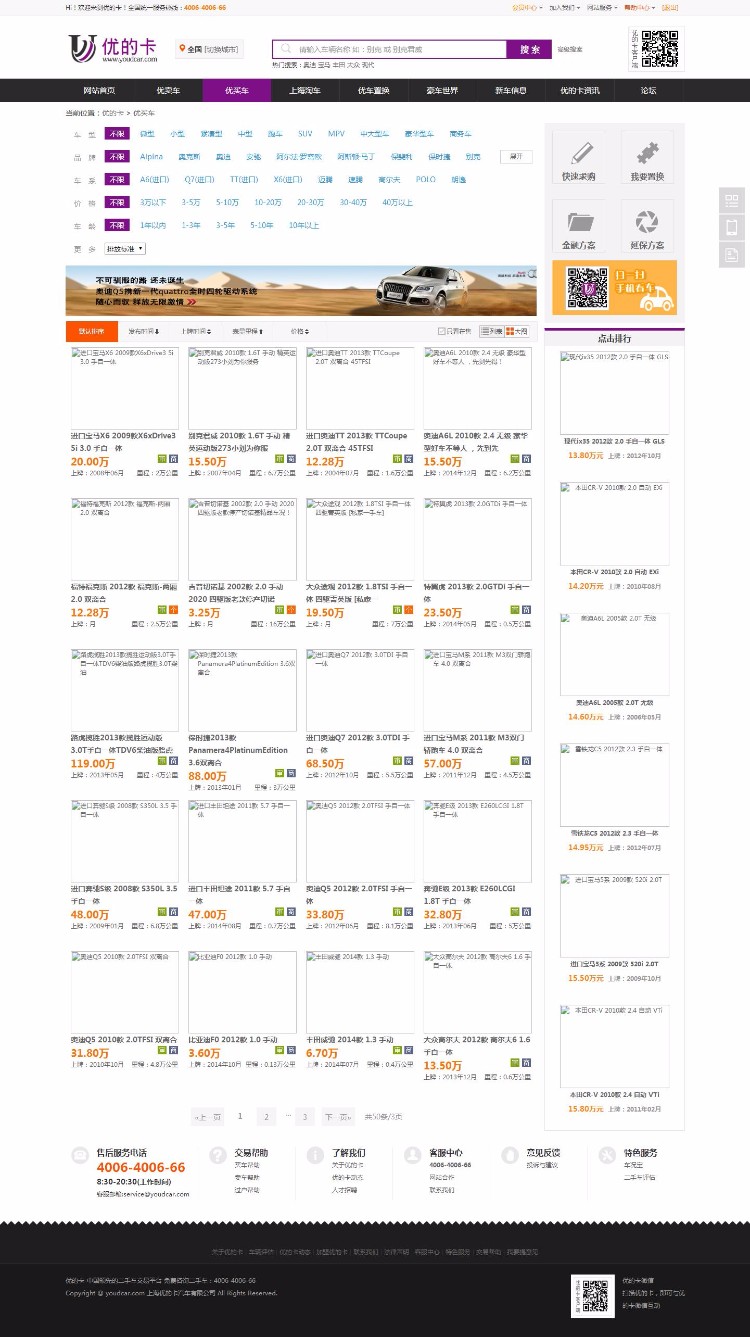Select 不限 in the 价格 filter row

coord(118,202)
